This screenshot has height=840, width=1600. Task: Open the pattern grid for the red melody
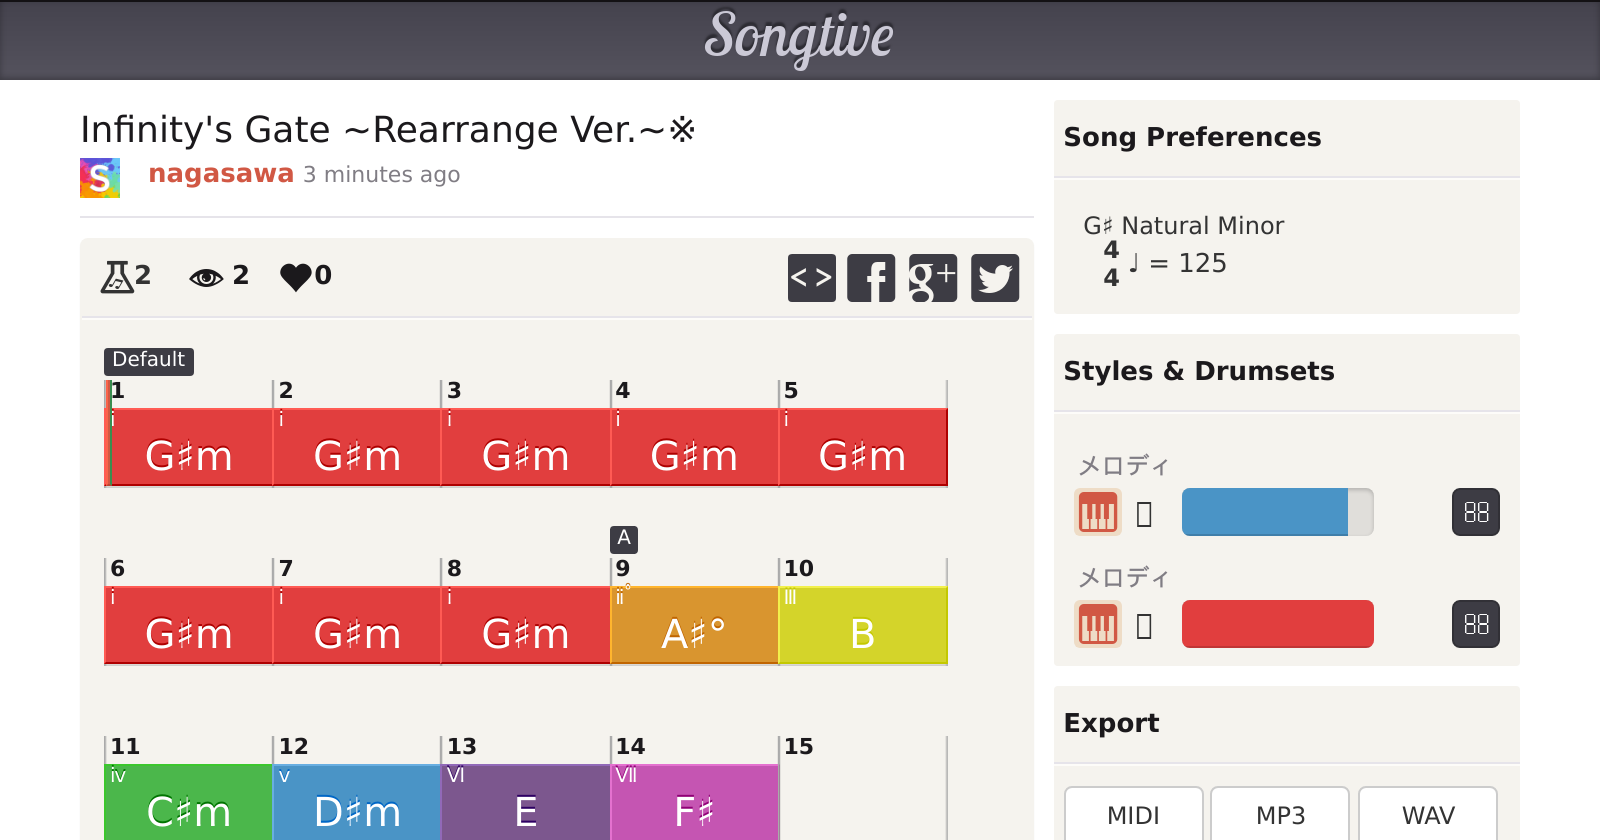pyautogui.click(x=1475, y=625)
